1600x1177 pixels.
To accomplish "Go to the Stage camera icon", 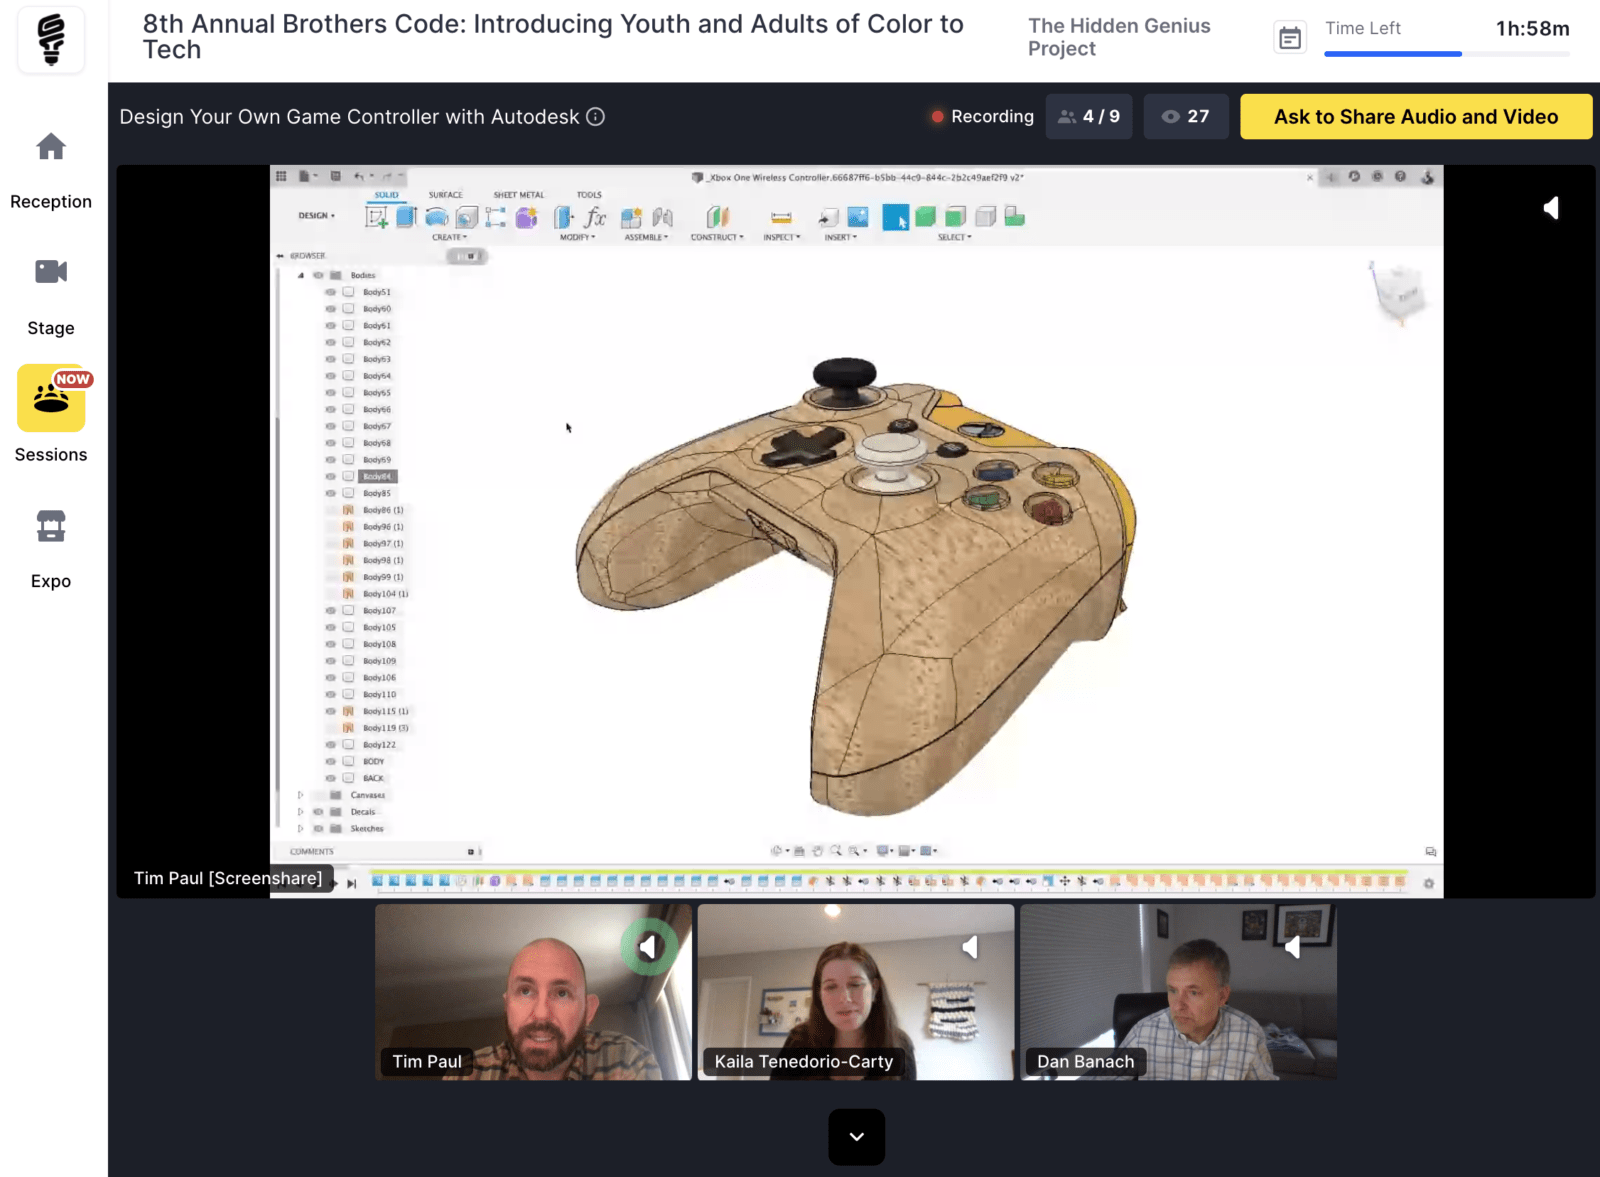I will 51,272.
